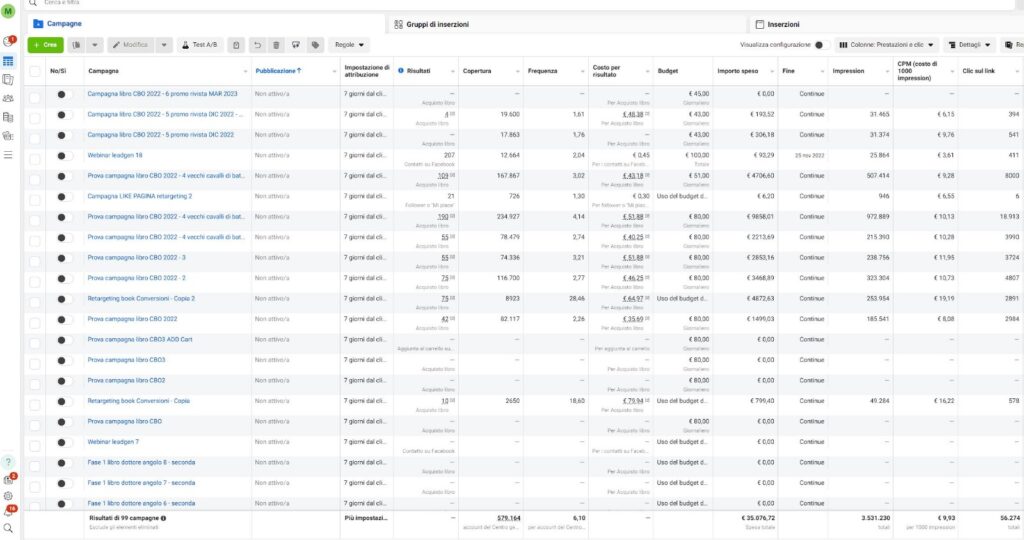Open the settings gear in left sidebar
Image resolution: width=1024 pixels, height=540 pixels.
(x=8, y=496)
